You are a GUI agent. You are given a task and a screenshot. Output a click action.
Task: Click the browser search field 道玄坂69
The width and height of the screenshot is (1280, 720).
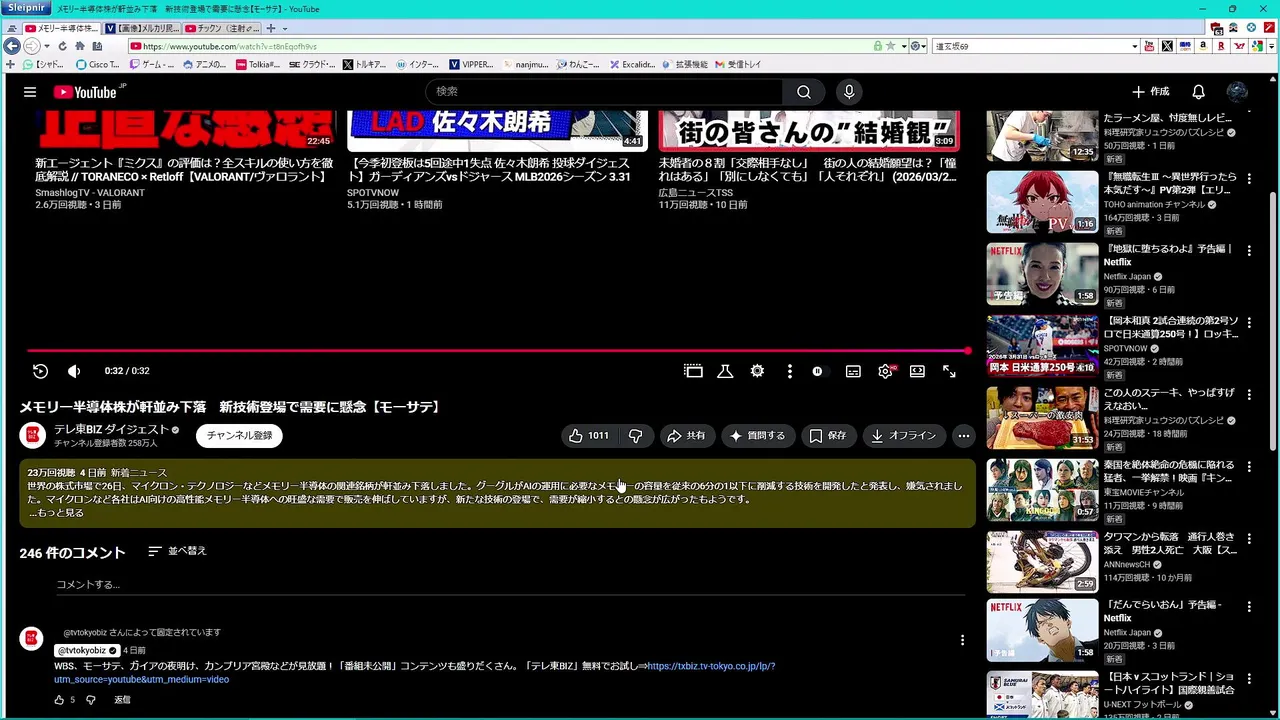pos(1031,46)
